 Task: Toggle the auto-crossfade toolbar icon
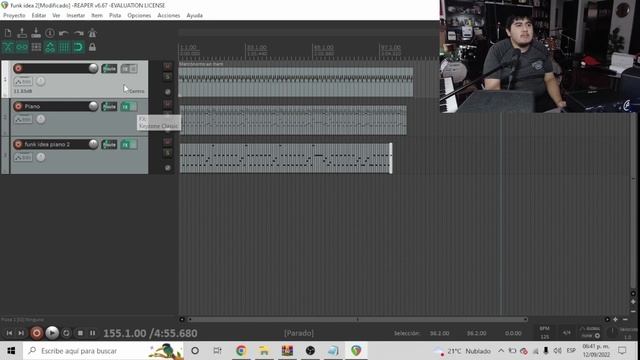(8, 47)
